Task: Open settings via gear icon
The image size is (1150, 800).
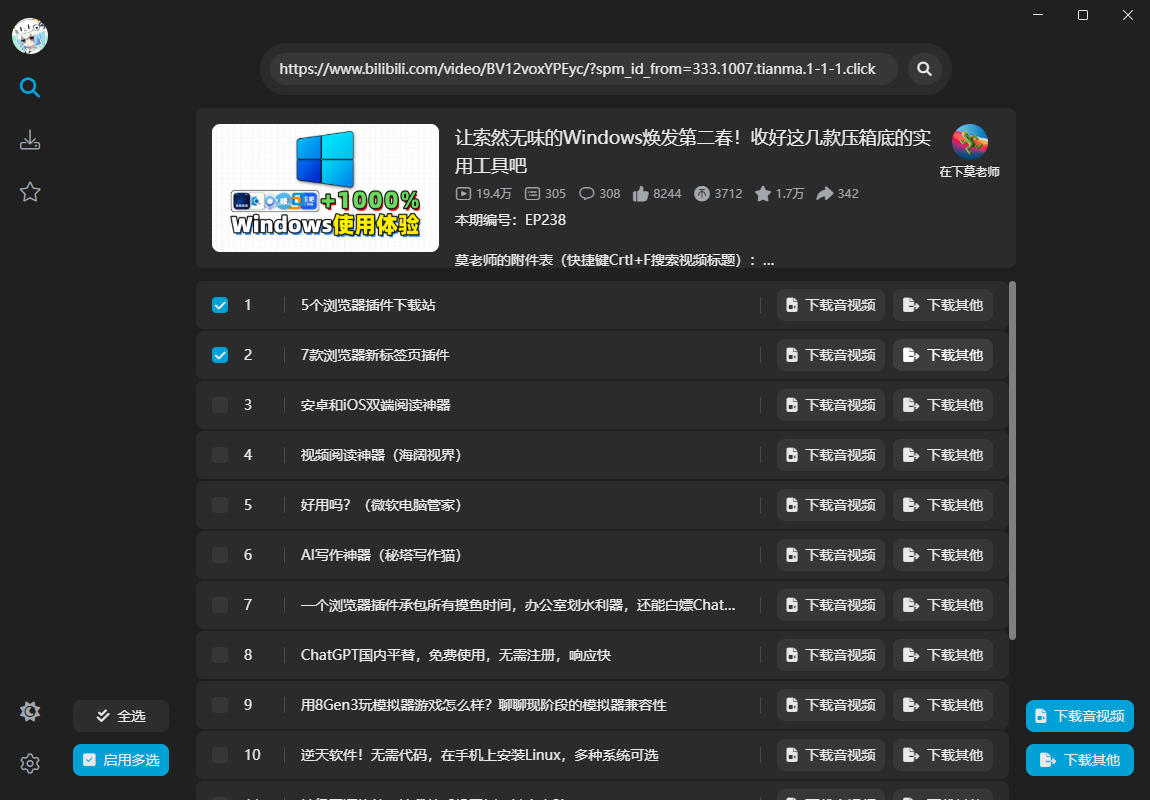Action: pos(30,763)
